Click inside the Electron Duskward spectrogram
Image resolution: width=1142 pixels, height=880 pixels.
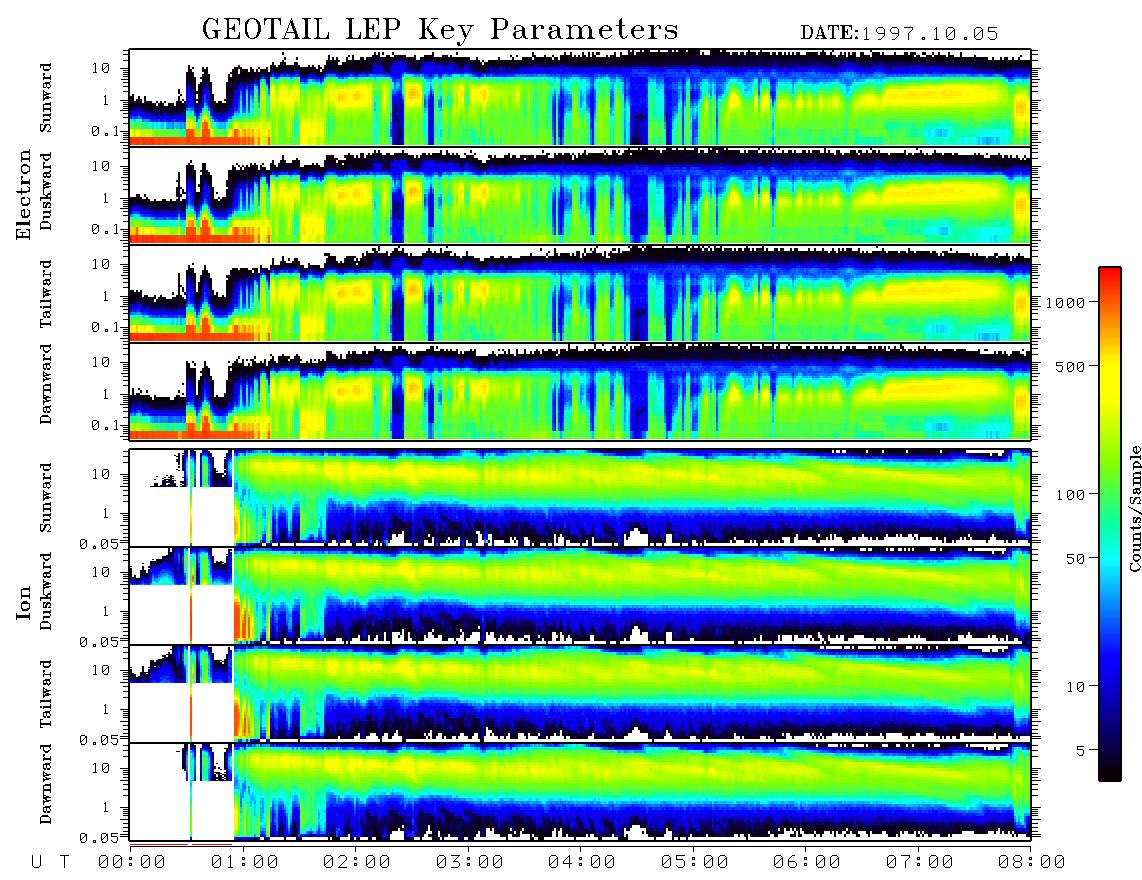click(580, 195)
